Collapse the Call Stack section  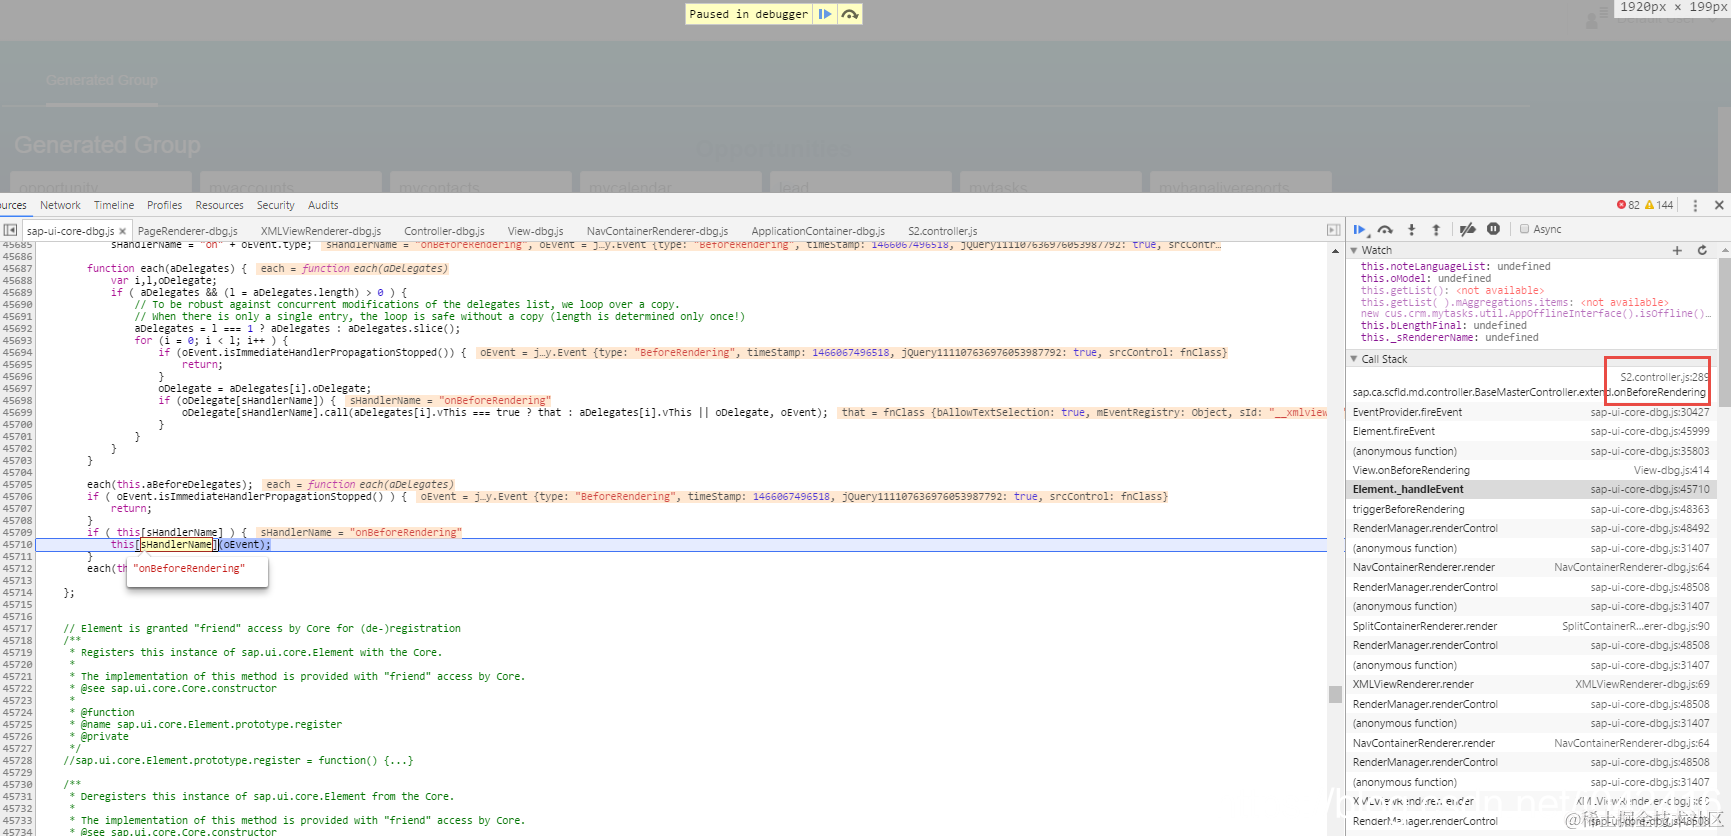click(1354, 359)
